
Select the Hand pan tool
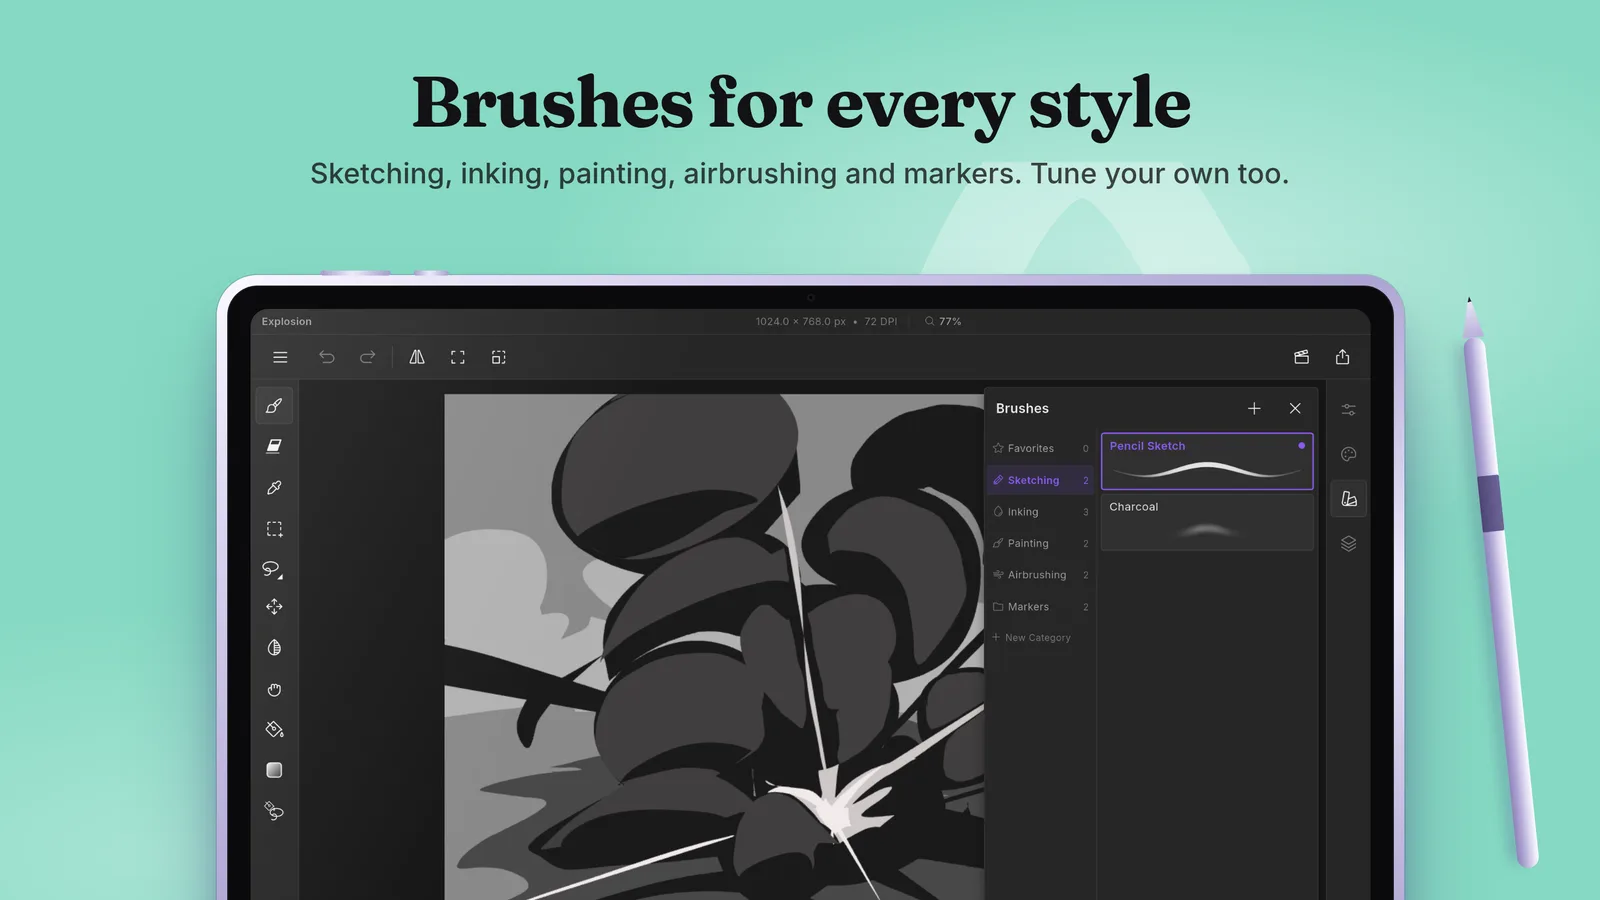(274, 689)
